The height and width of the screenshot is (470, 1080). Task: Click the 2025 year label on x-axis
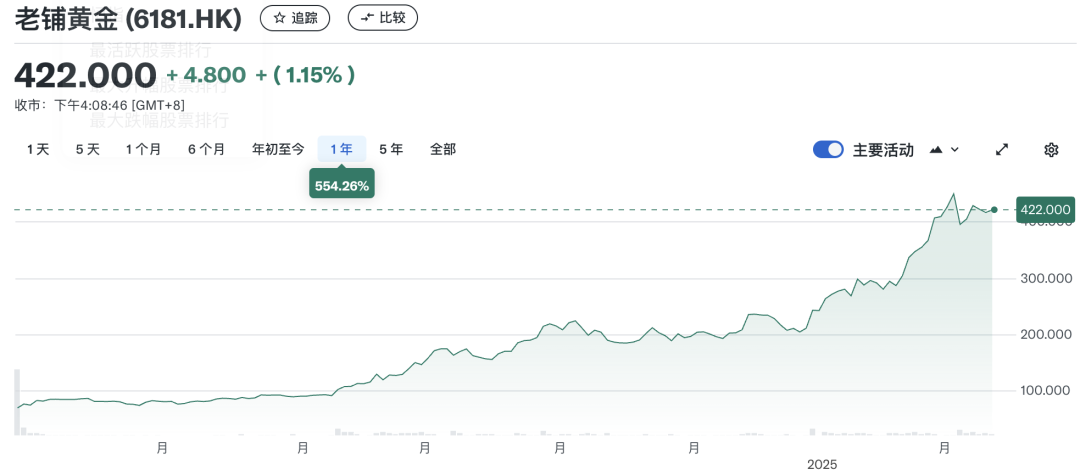pyautogui.click(x=821, y=464)
